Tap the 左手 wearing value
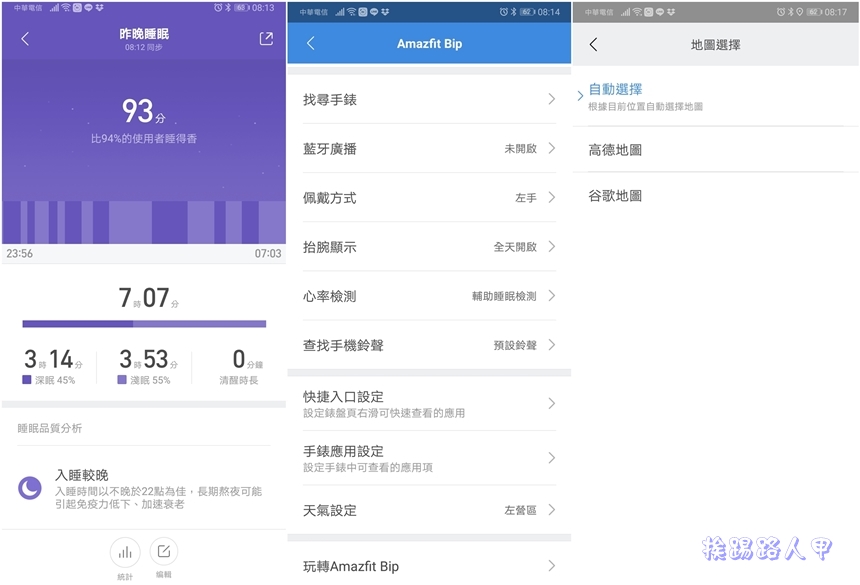 (526, 198)
